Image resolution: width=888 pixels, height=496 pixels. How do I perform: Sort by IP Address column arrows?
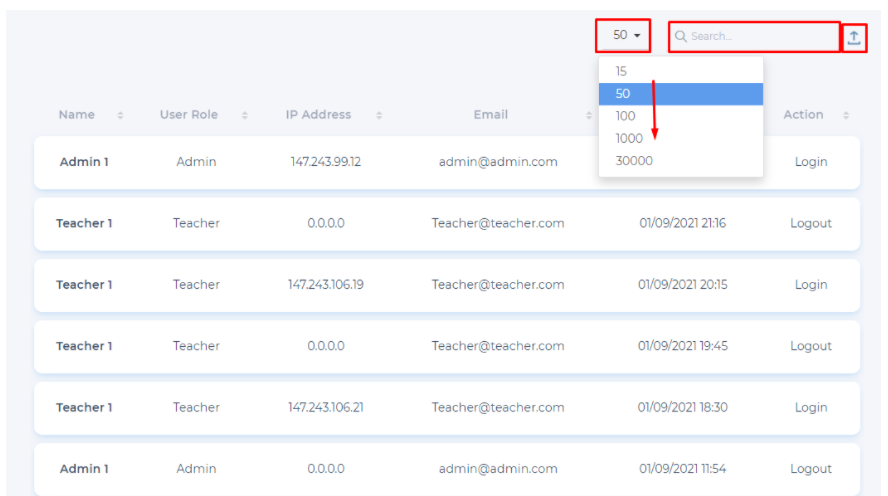(379, 116)
